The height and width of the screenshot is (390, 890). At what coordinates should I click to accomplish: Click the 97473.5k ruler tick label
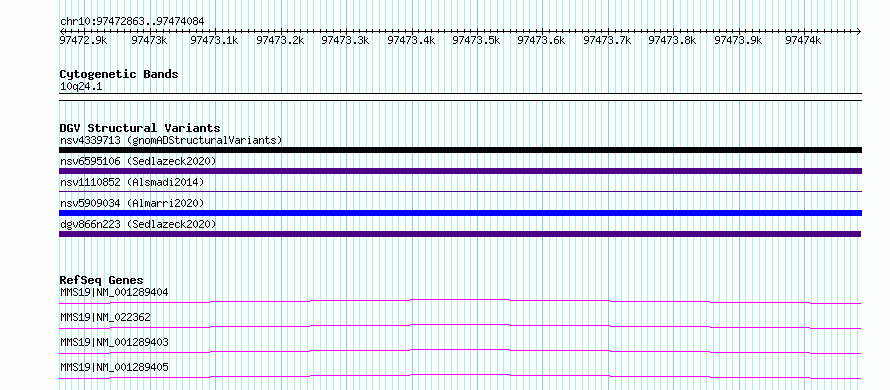click(476, 40)
